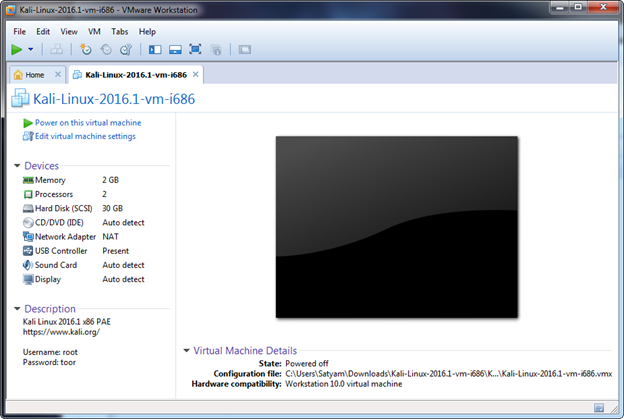Viewport: 624px width, 419px height.
Task: Open the VM menu
Action: click(x=95, y=31)
